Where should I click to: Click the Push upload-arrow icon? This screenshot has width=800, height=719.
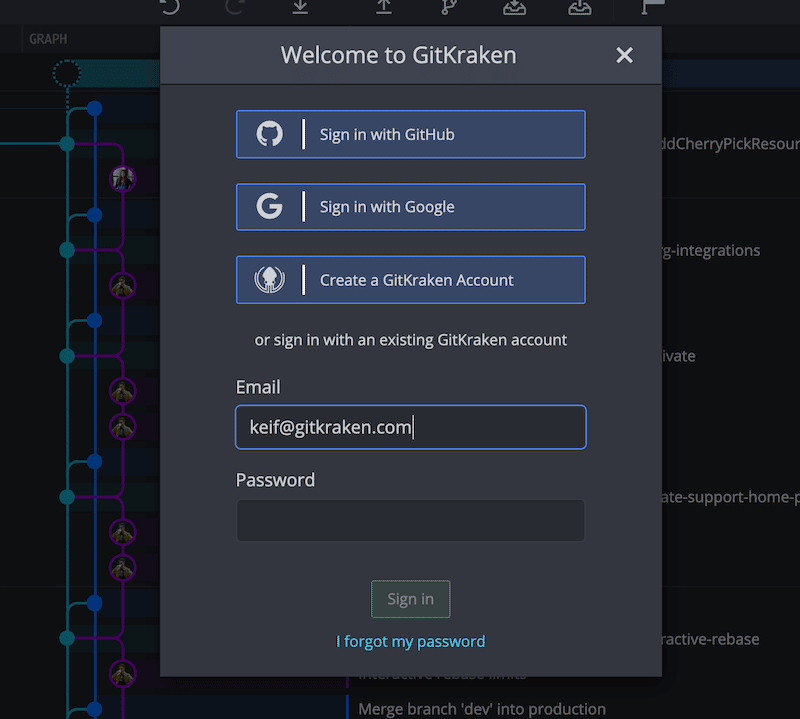[x=383, y=7]
